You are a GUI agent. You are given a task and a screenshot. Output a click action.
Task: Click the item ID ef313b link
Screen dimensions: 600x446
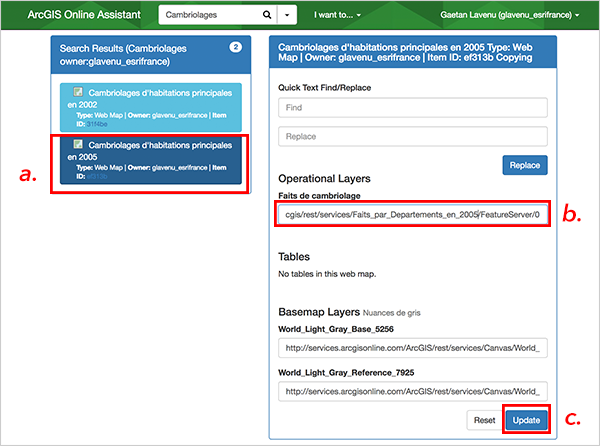pos(97,176)
